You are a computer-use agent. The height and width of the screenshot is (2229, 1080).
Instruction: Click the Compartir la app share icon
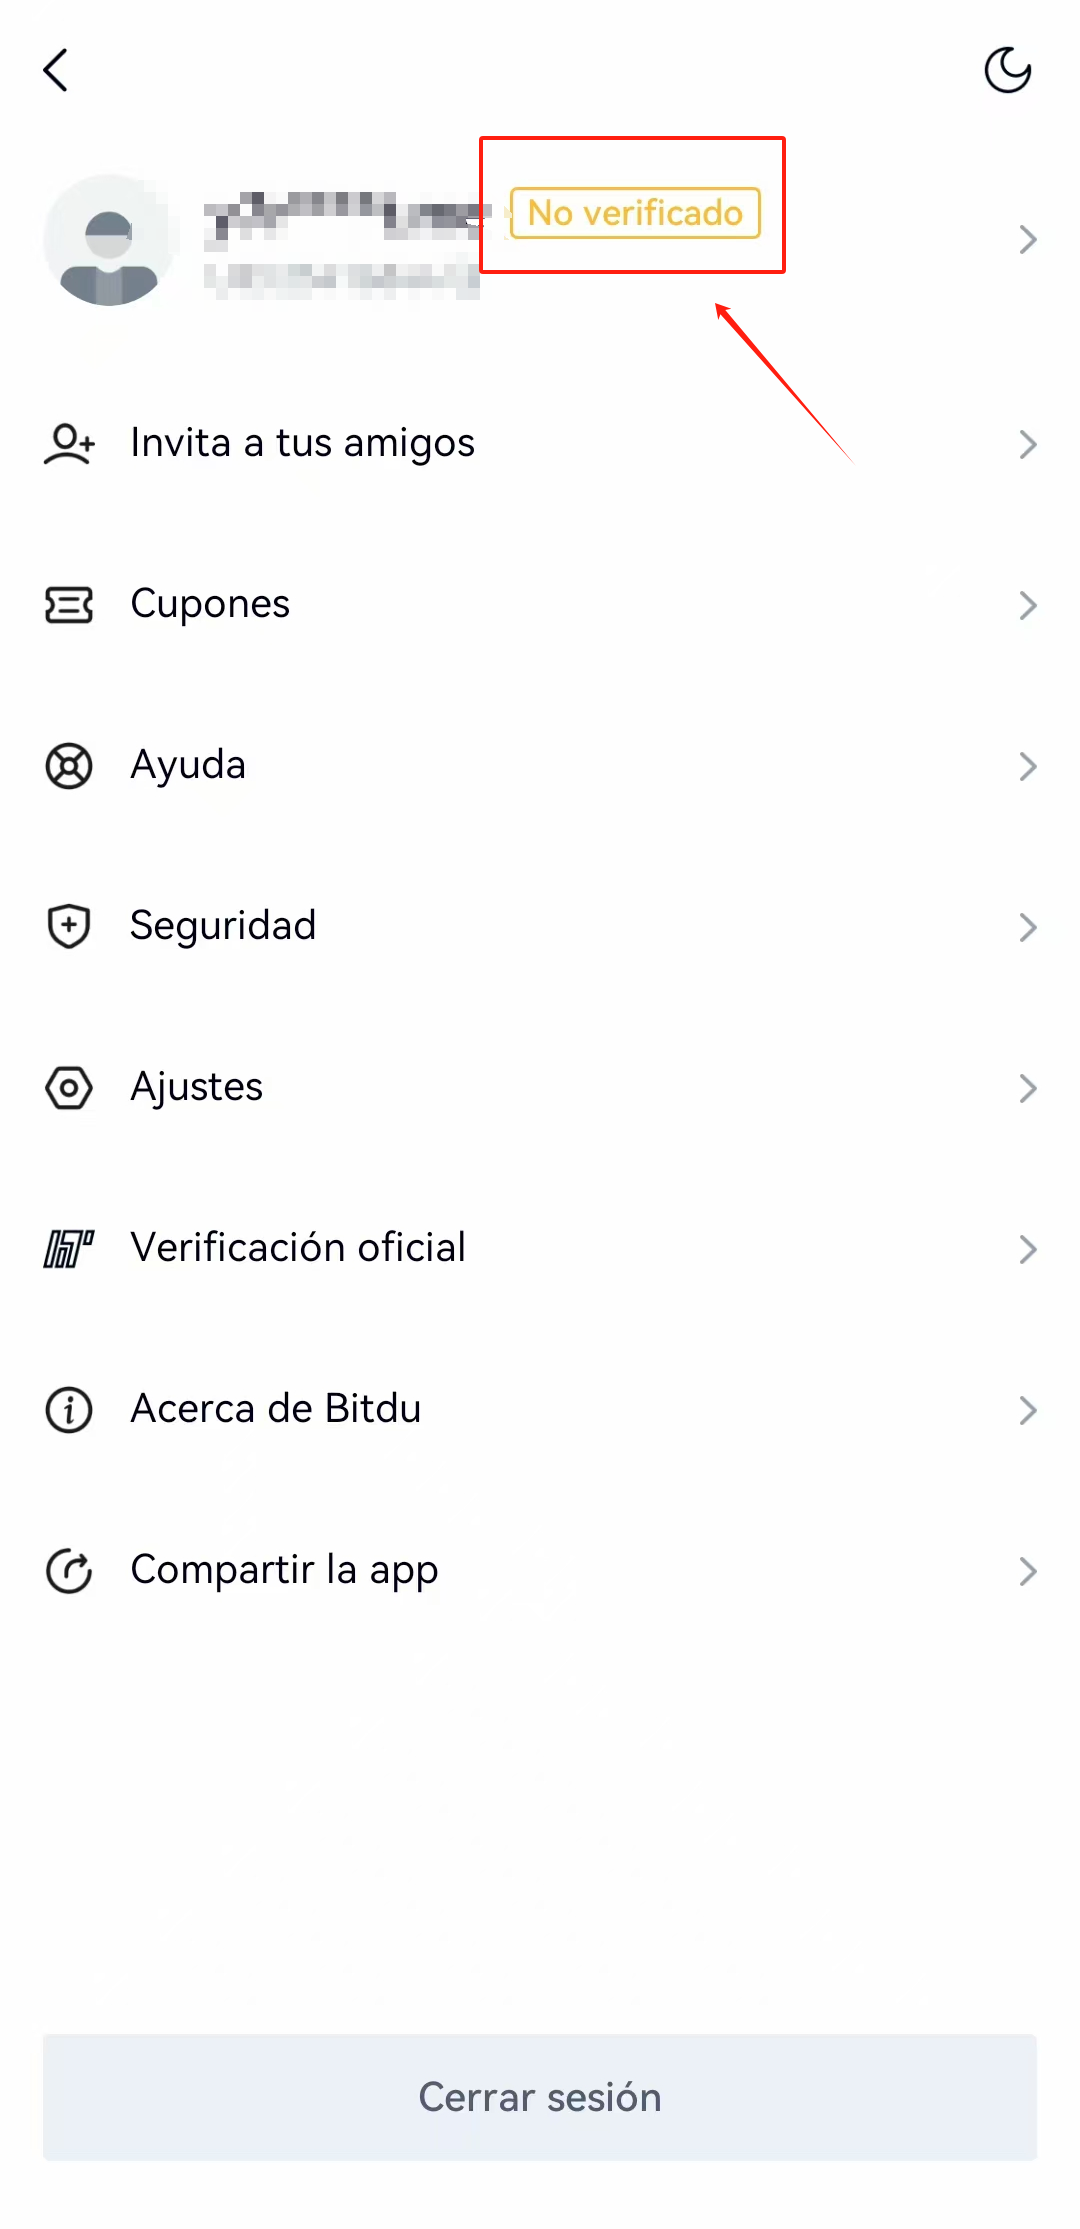[x=69, y=1571]
